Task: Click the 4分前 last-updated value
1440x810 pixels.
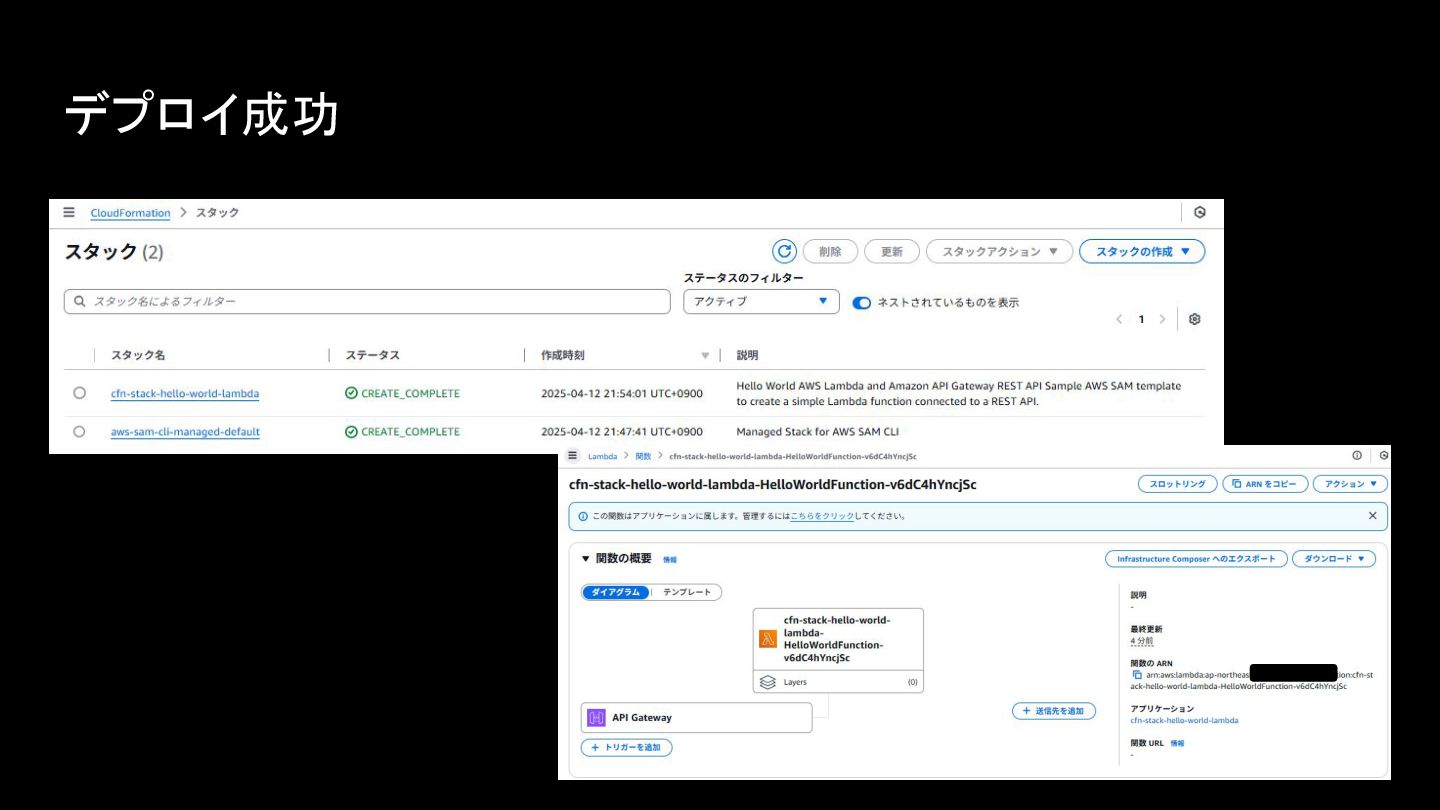Action: [1141, 641]
